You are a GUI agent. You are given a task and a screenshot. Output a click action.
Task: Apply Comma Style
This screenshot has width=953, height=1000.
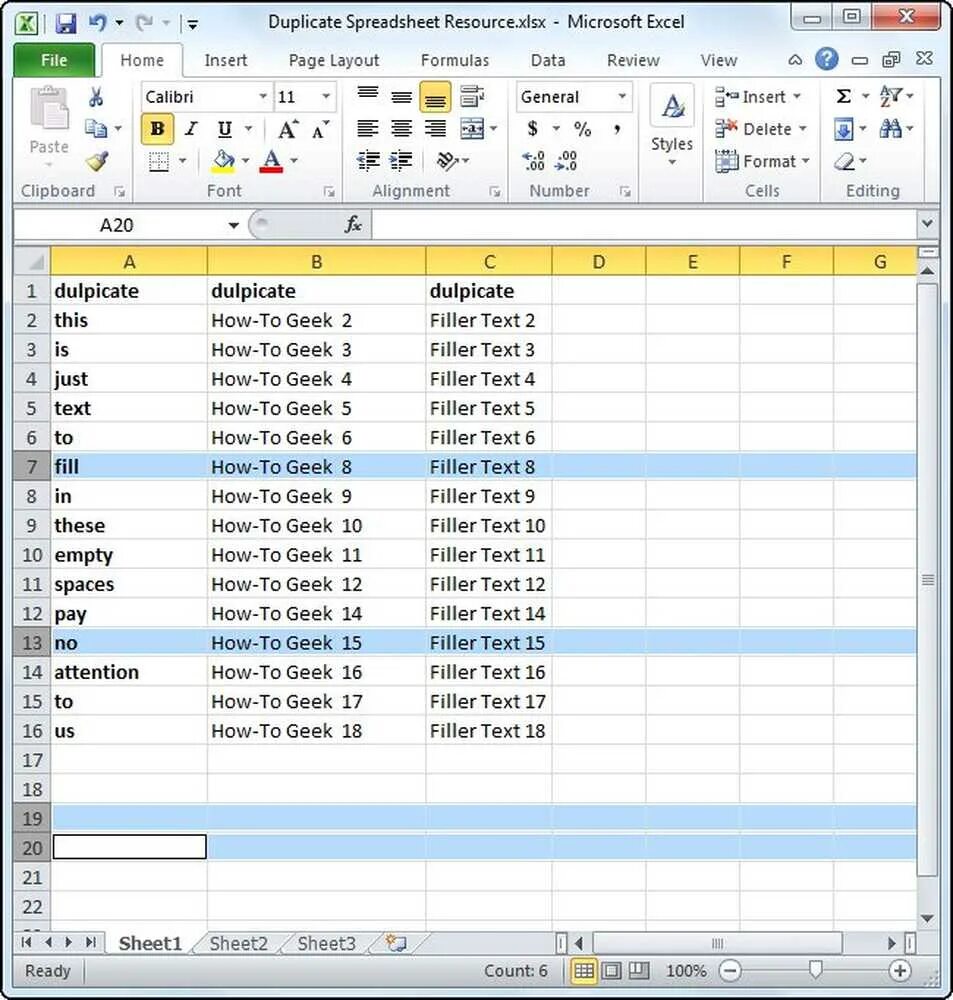617,129
